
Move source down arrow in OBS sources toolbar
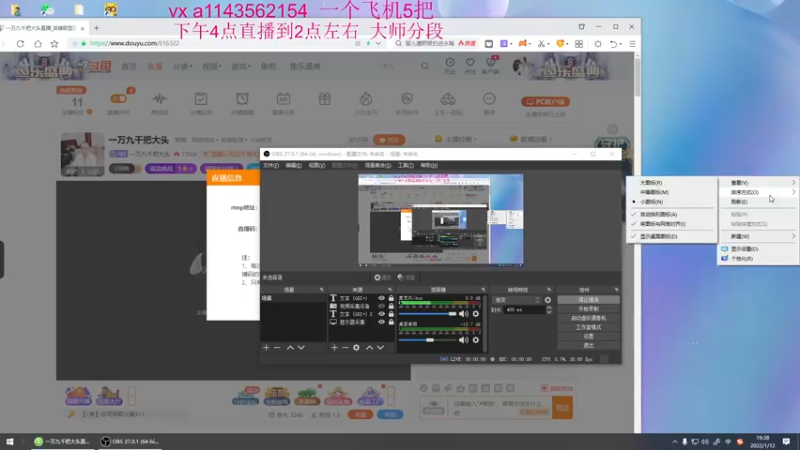[381, 347]
